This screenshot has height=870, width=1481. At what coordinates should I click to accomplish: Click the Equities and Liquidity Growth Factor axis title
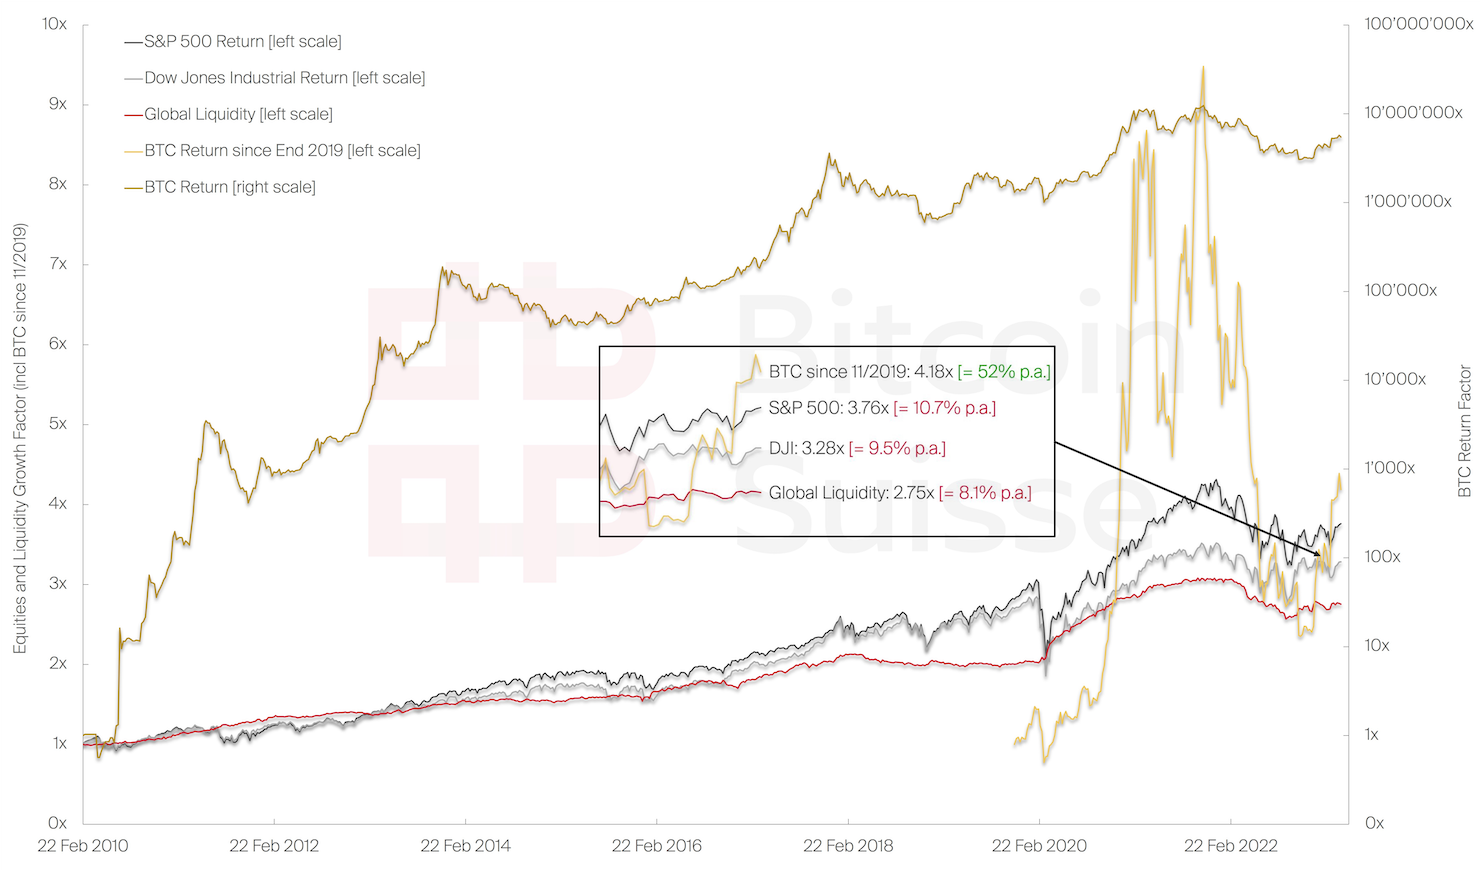coord(20,438)
